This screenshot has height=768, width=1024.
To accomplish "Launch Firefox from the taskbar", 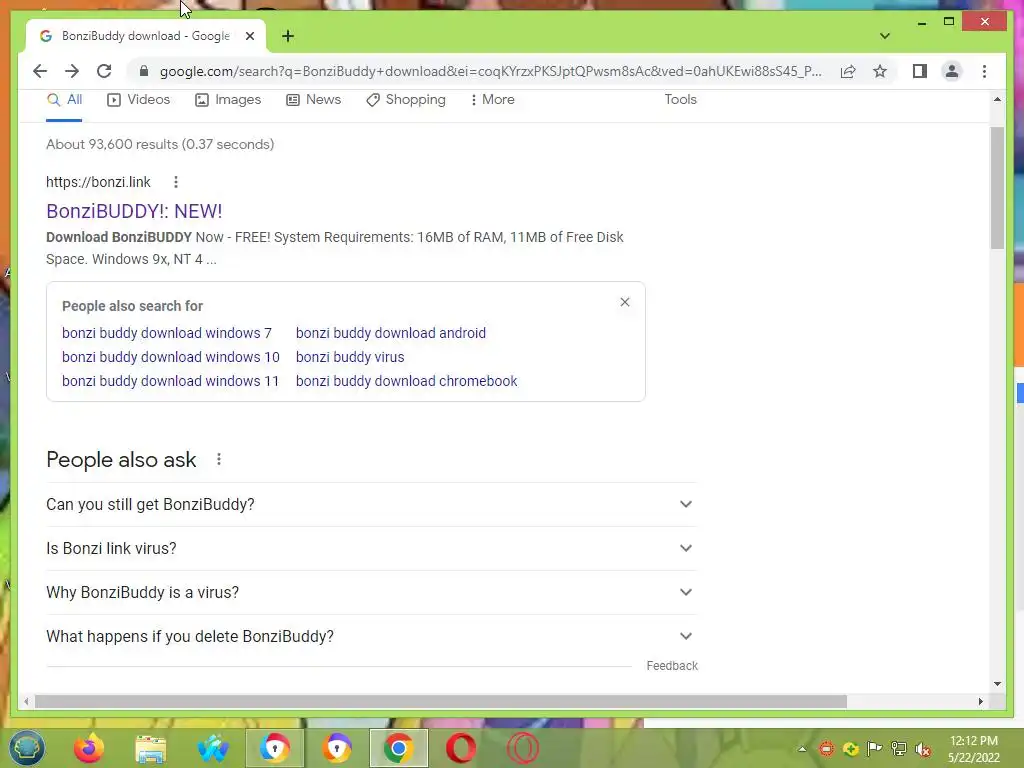I will coord(88,748).
